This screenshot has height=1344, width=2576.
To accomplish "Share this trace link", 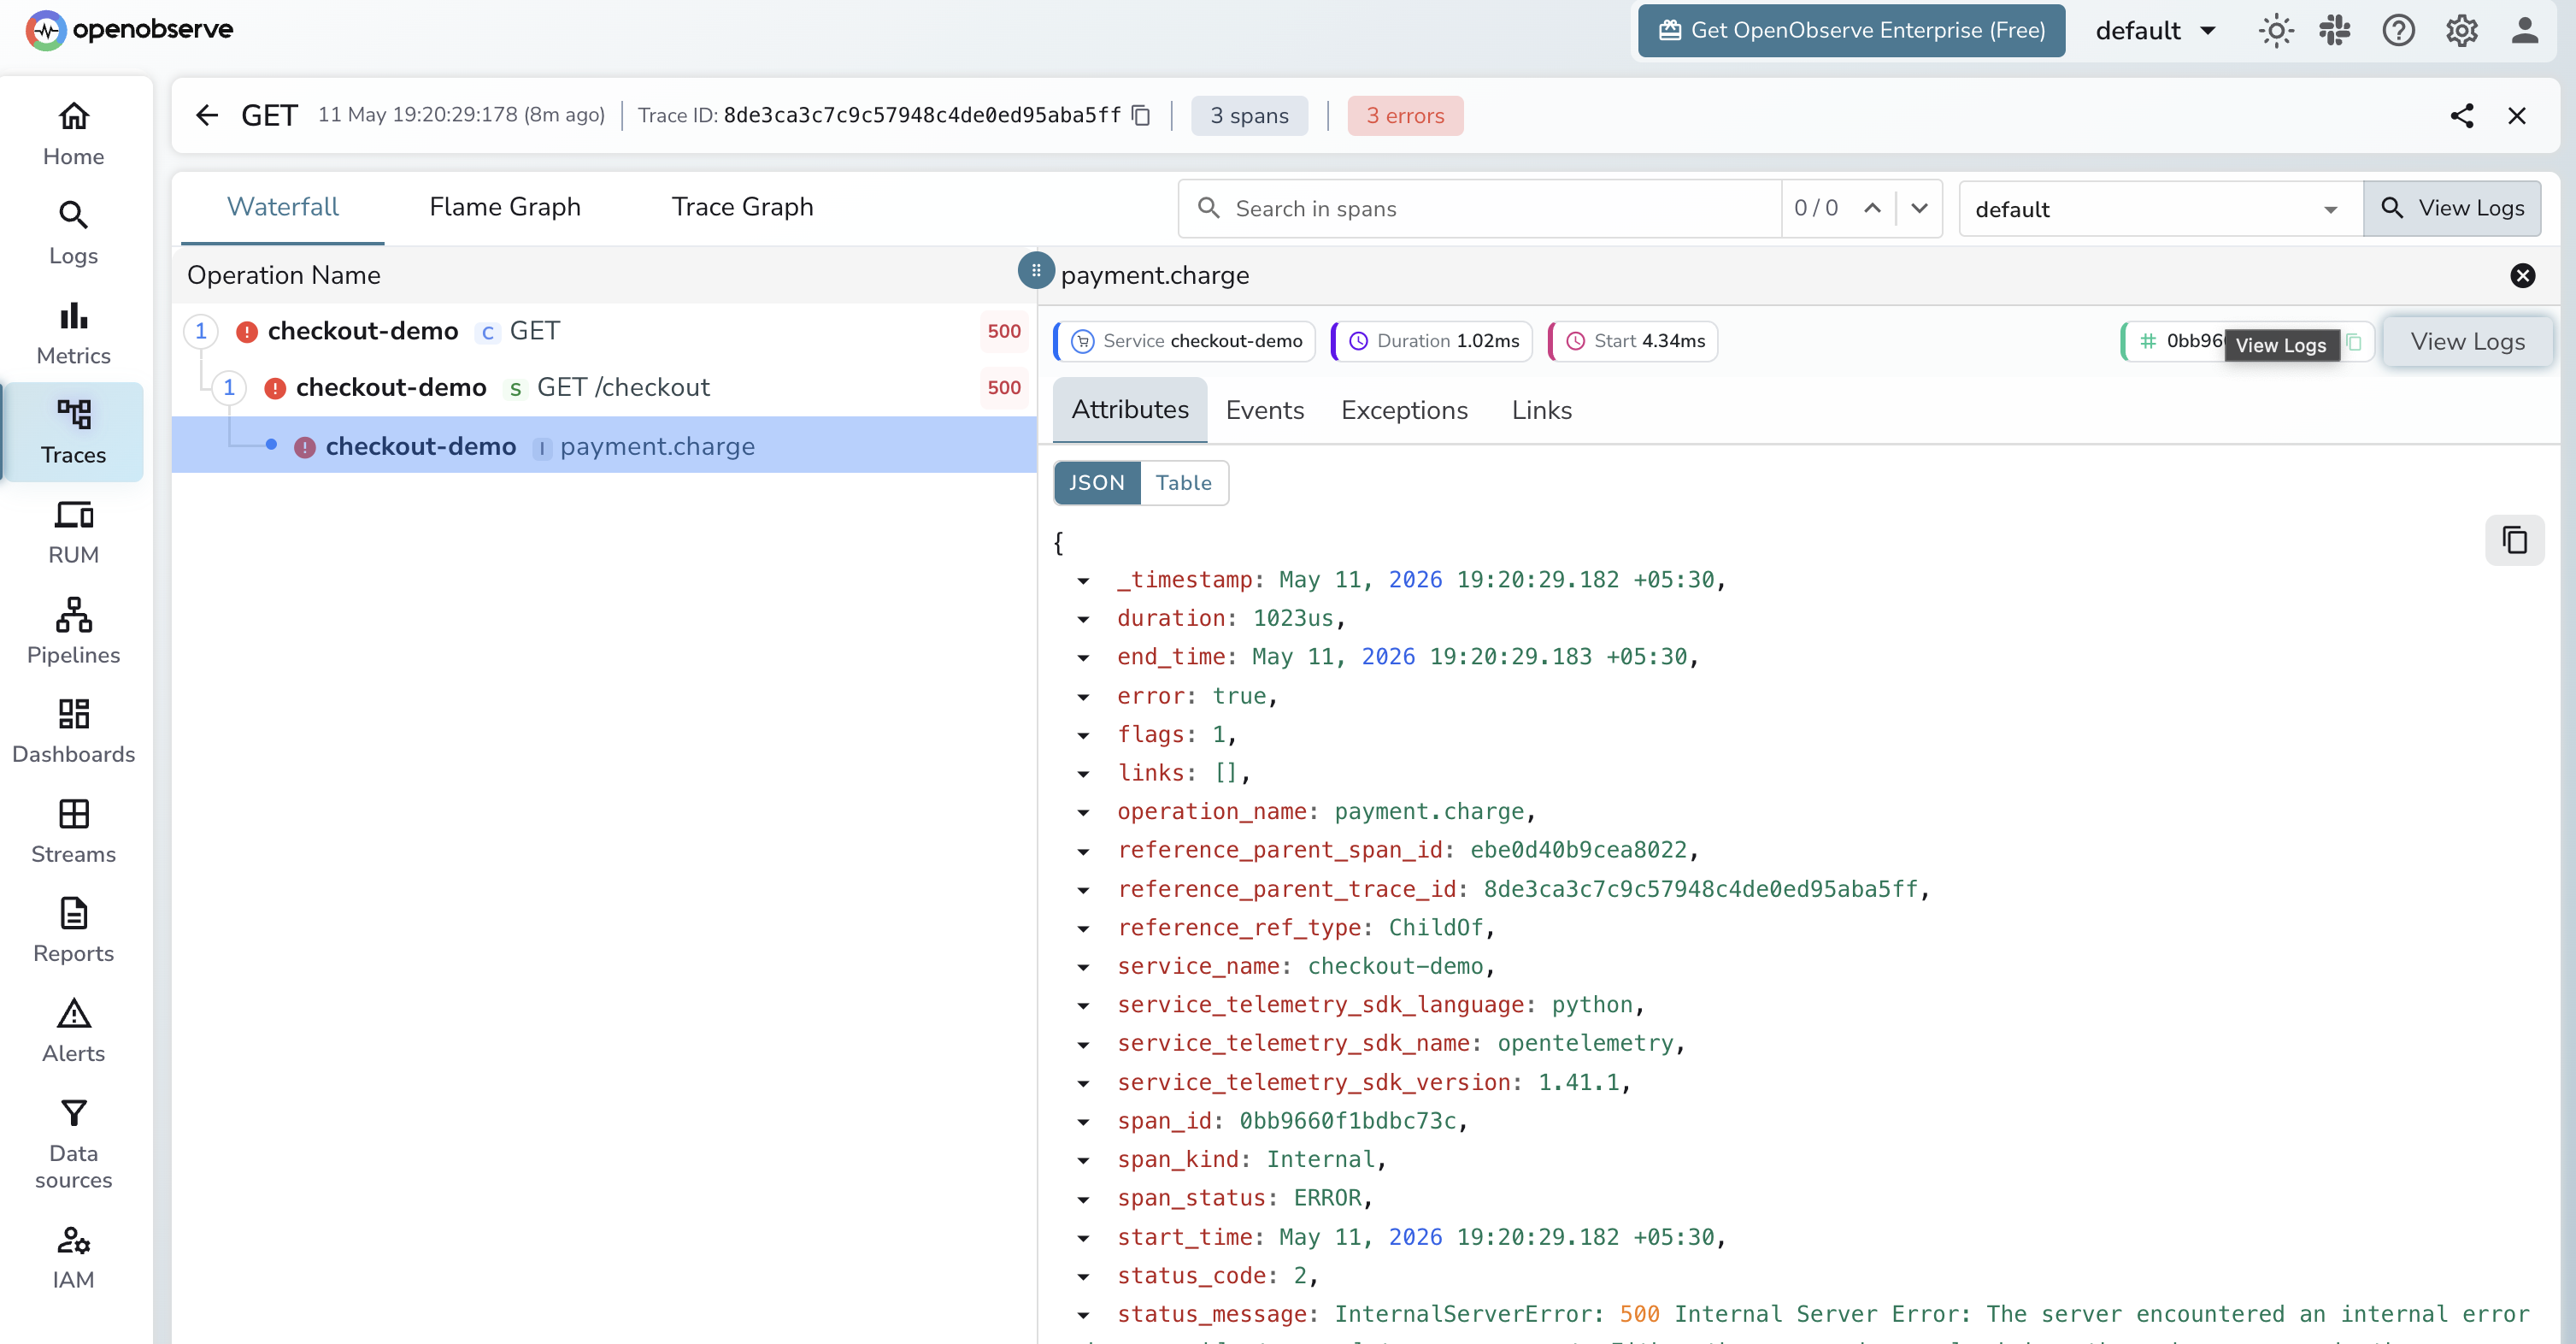I will pyautogui.click(x=2461, y=115).
